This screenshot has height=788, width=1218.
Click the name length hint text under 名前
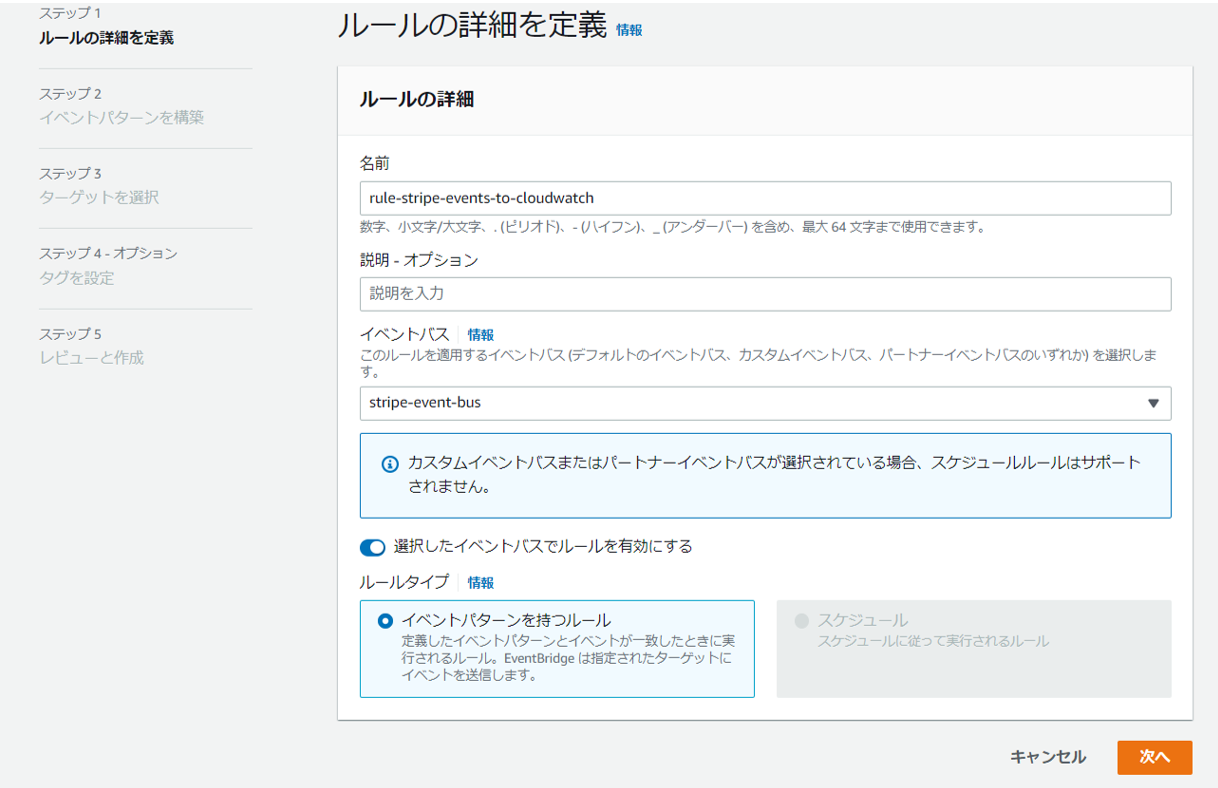(672, 227)
